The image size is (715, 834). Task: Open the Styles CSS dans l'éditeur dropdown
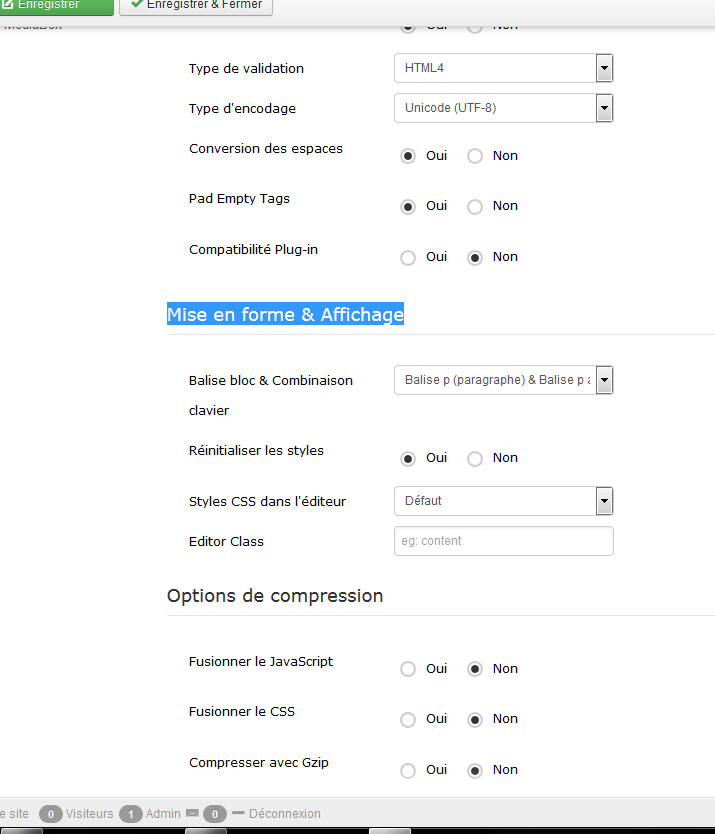503,501
